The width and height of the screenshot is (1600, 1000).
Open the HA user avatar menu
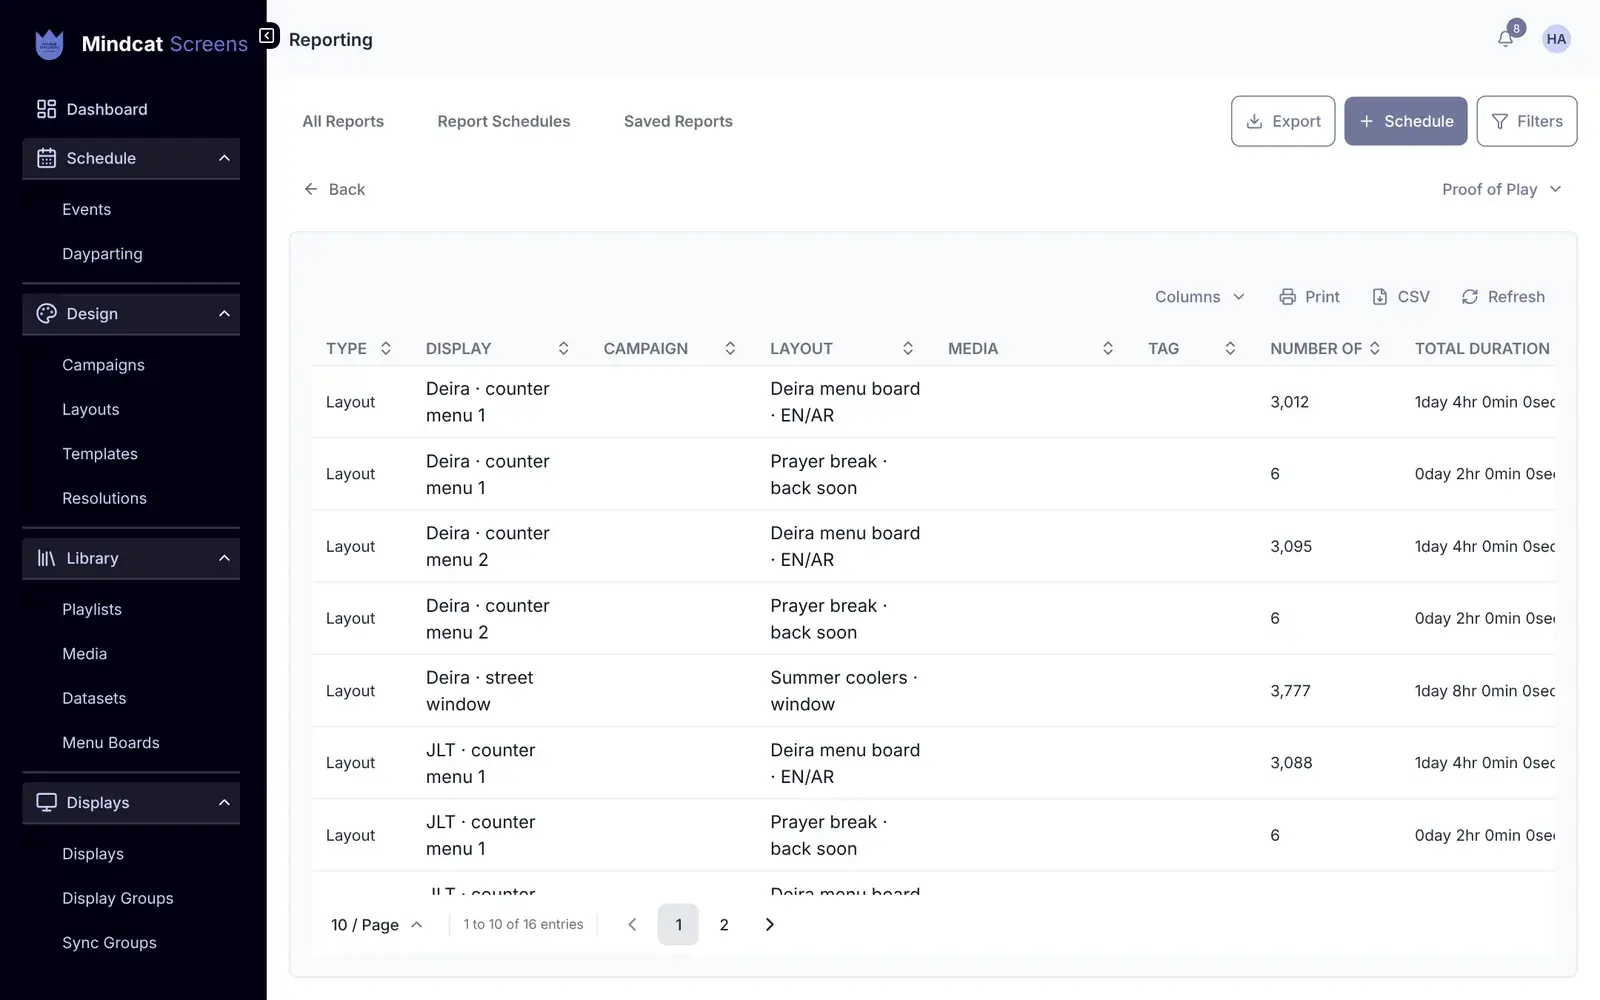click(1556, 39)
